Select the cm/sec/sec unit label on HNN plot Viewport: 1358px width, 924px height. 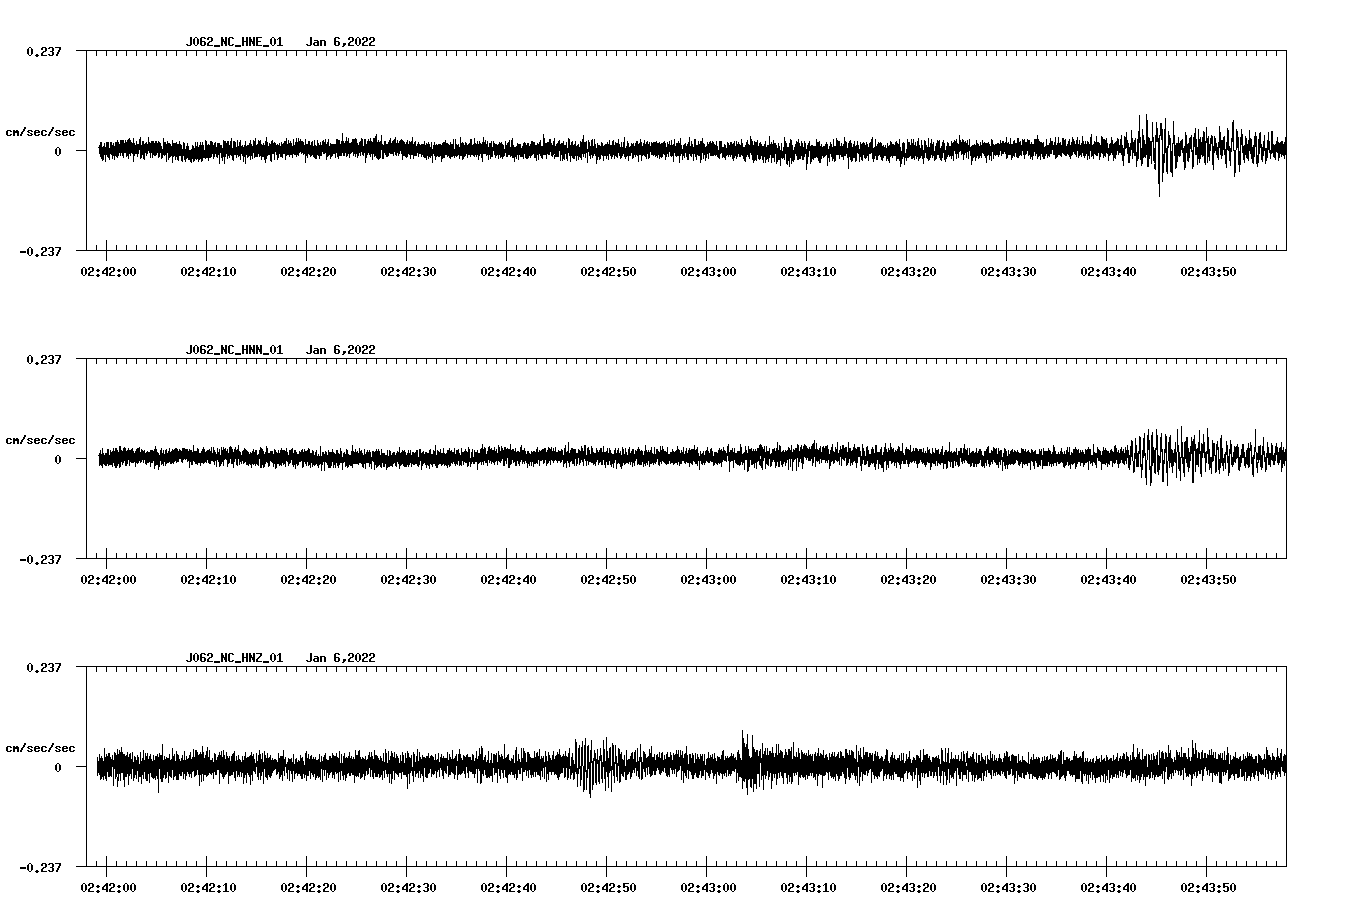coord(40,440)
